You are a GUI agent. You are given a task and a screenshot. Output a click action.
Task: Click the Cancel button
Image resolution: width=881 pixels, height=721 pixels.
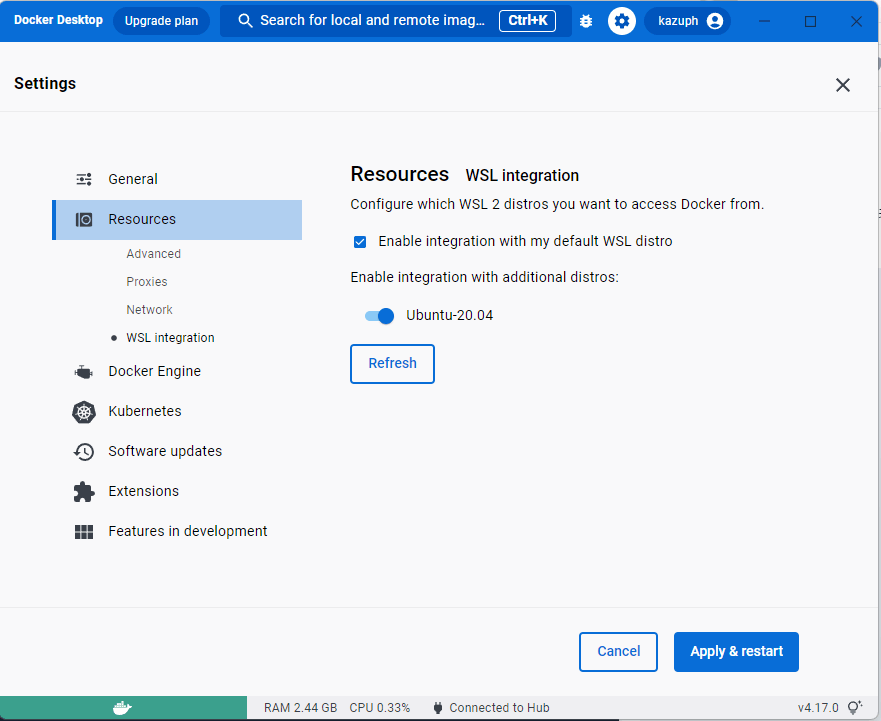[618, 651]
